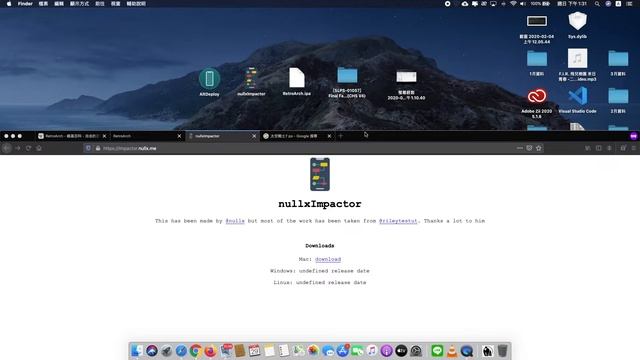Open the nullxImpactor desktop icon
The width and height of the screenshot is (640, 360).
coord(251,78)
